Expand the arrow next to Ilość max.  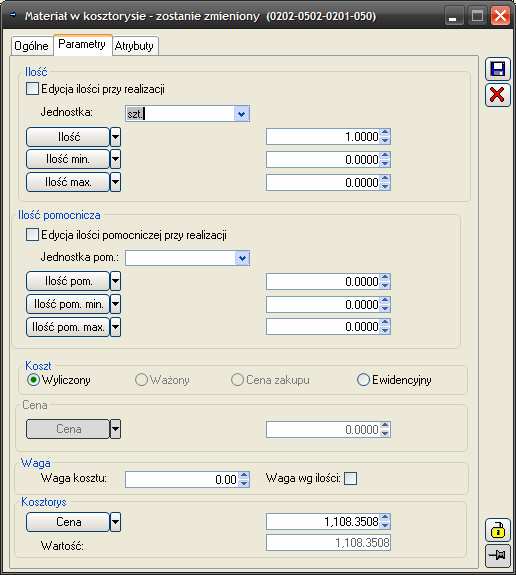click(116, 182)
